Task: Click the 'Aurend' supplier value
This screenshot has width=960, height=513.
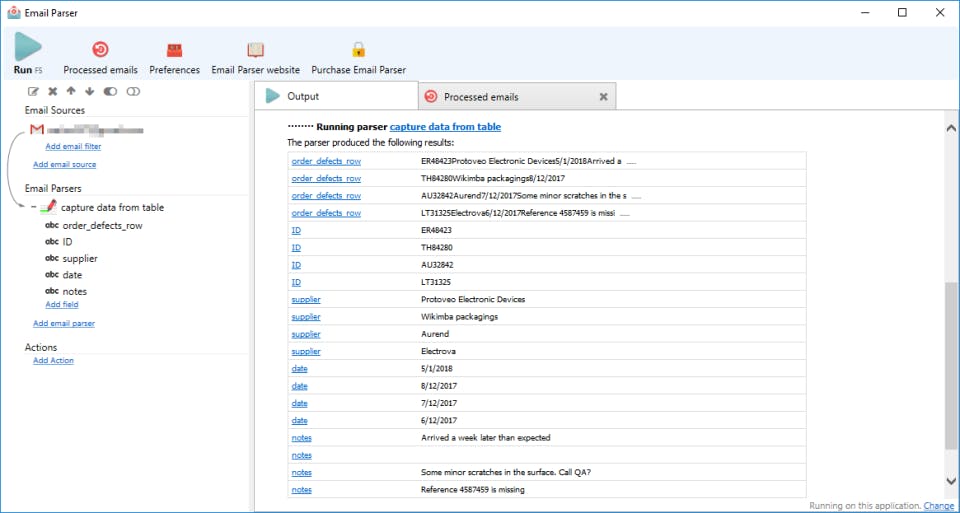Action: [435, 334]
